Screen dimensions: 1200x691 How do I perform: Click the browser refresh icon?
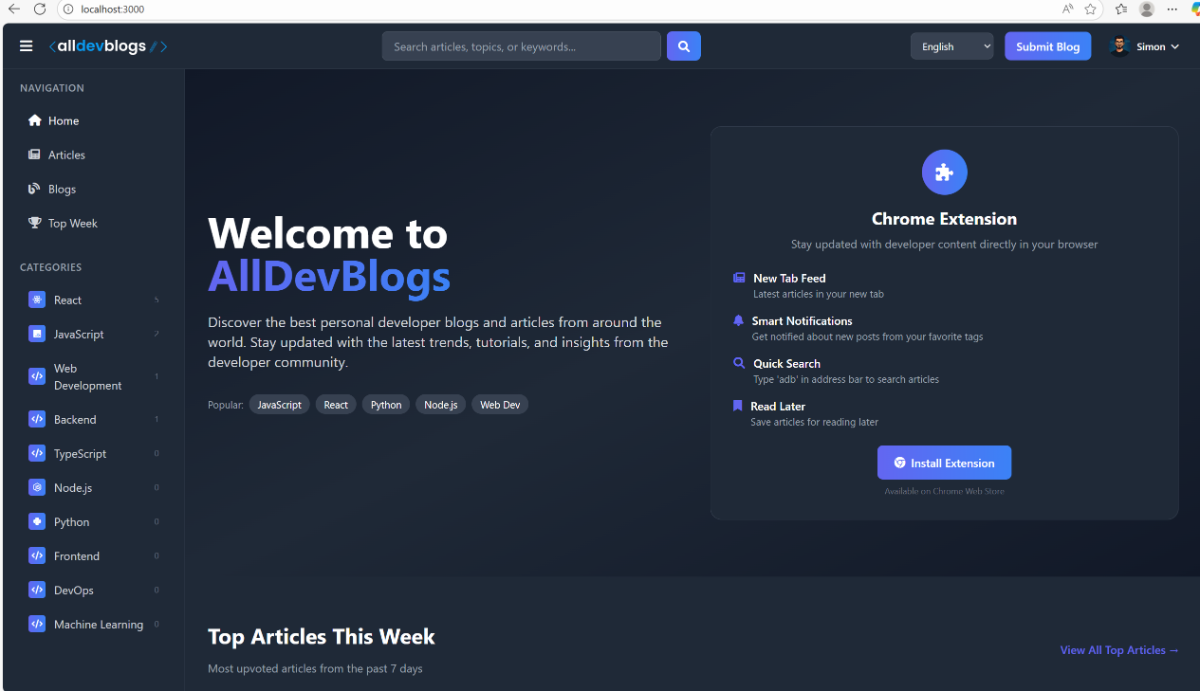39,9
